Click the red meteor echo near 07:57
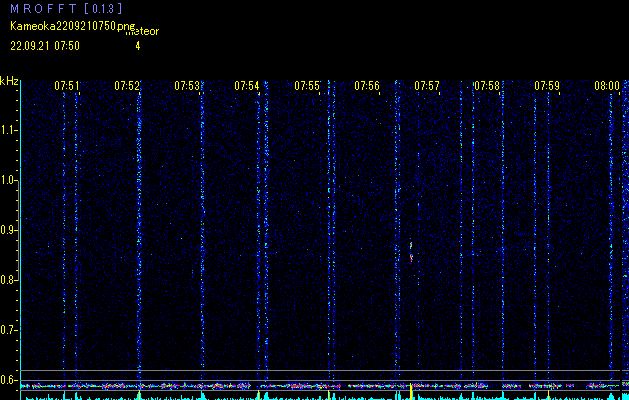 [x=411, y=252]
